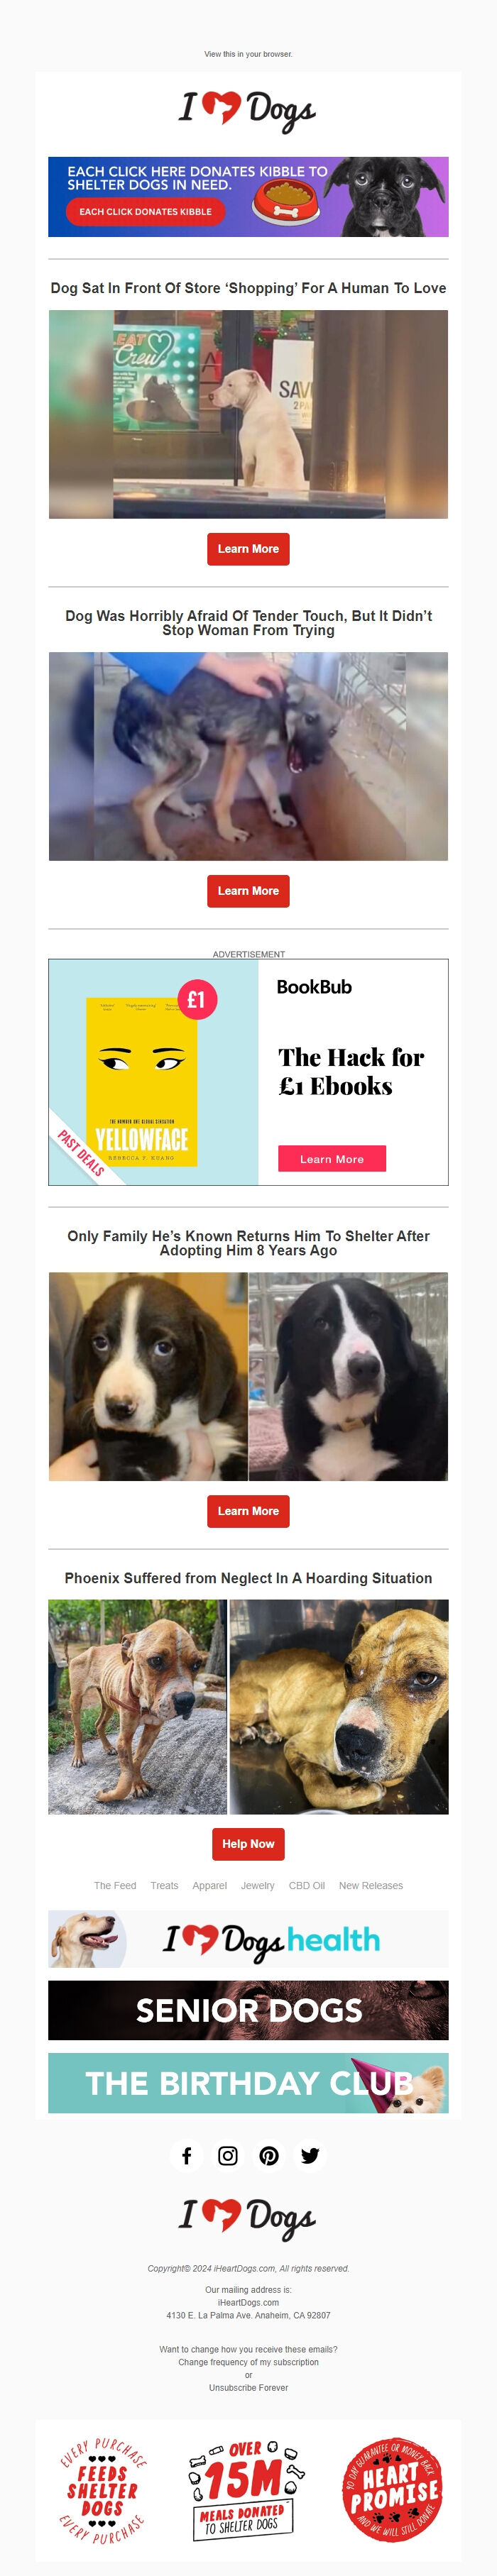Screen dimensions: 497x2576
Task: Open the Twitter bird icon
Action: point(310,2155)
